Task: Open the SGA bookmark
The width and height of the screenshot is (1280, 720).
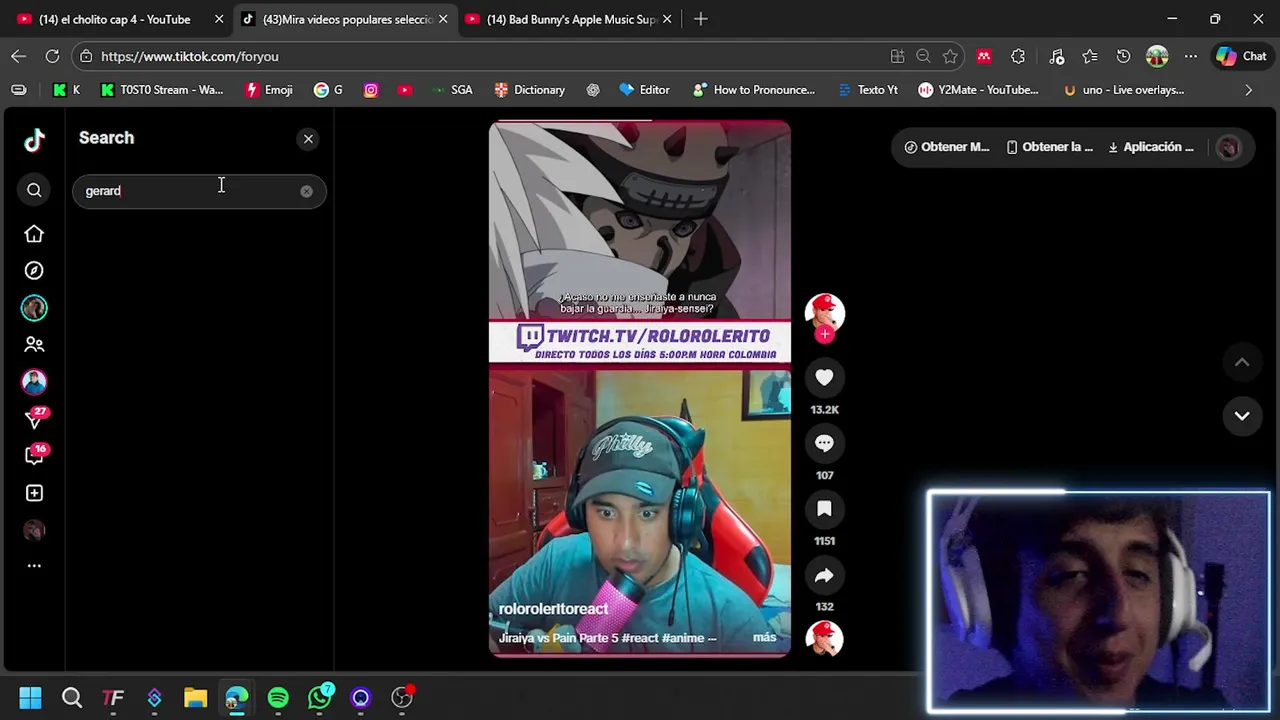Action: click(x=452, y=90)
